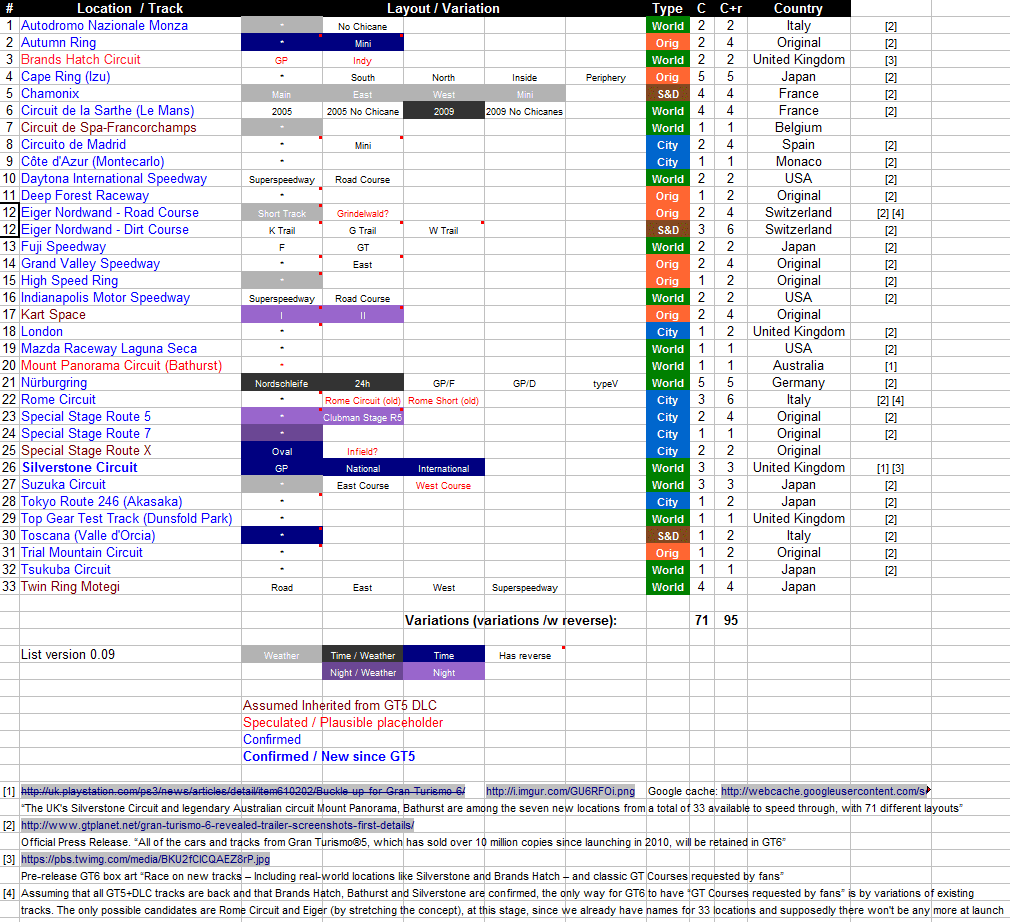This screenshot has width=1010, height=922.
Task: Click the 'Confirmed / New since GT5' legend text
Action: 329,757
